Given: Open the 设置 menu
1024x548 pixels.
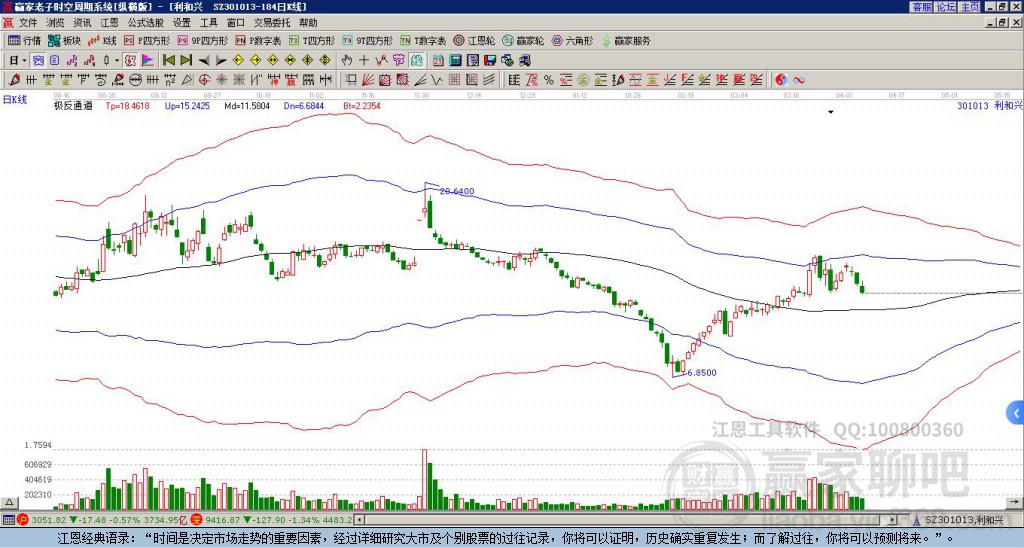Looking at the screenshot, I should tap(182, 23).
